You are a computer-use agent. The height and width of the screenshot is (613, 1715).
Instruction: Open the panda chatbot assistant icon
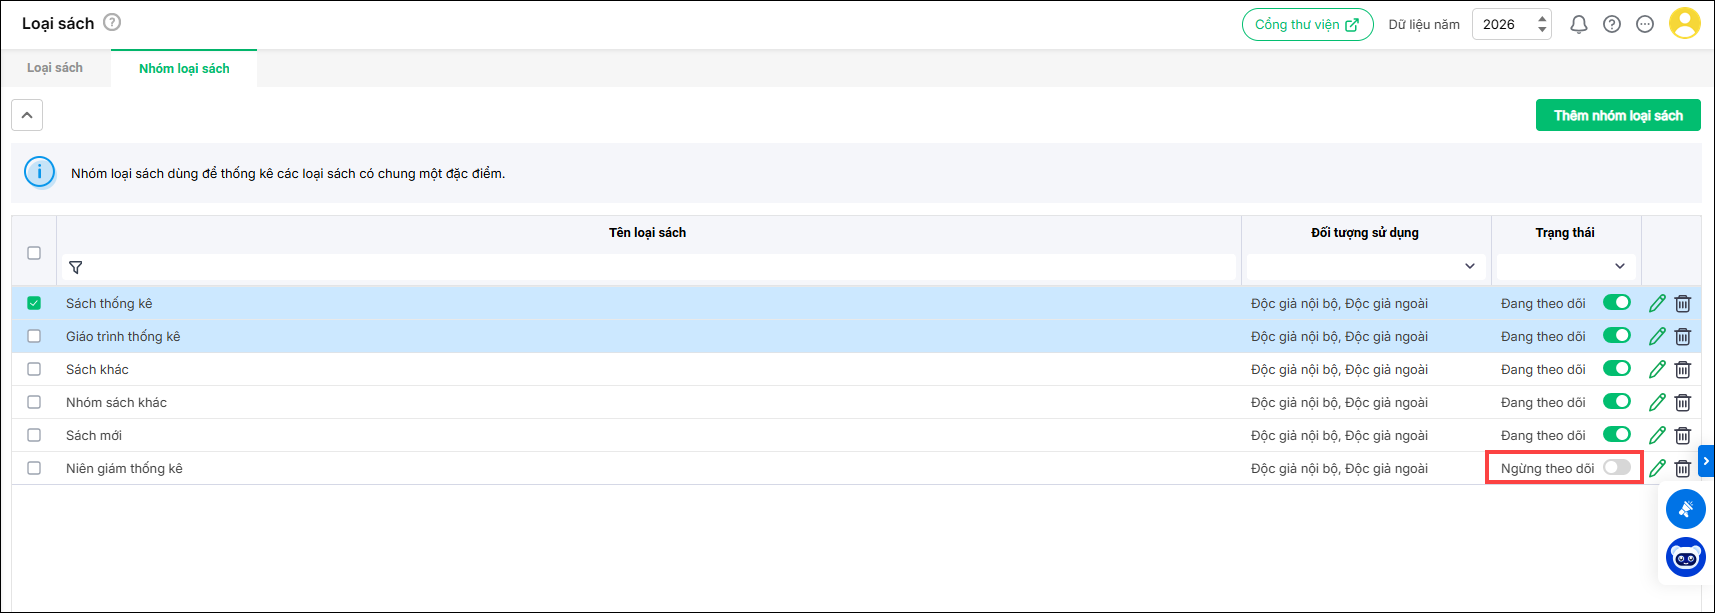pyautogui.click(x=1686, y=557)
